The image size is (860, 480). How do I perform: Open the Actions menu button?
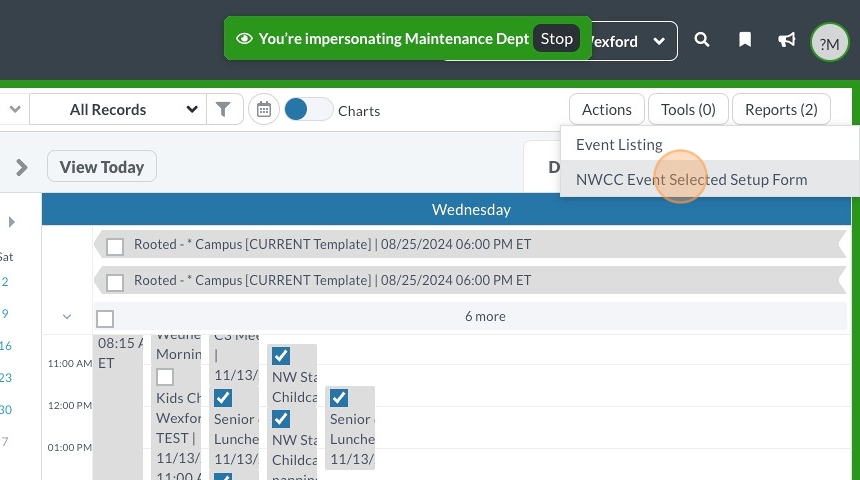click(606, 110)
